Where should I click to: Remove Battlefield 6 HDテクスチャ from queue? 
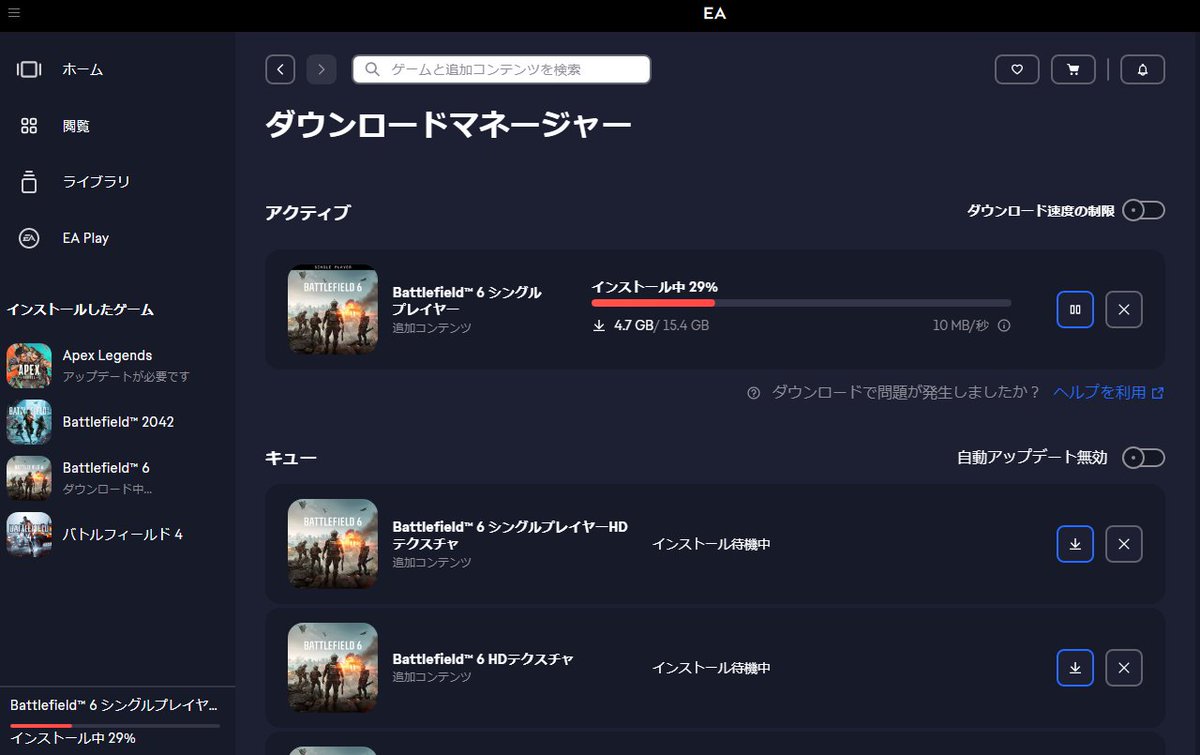click(1124, 668)
